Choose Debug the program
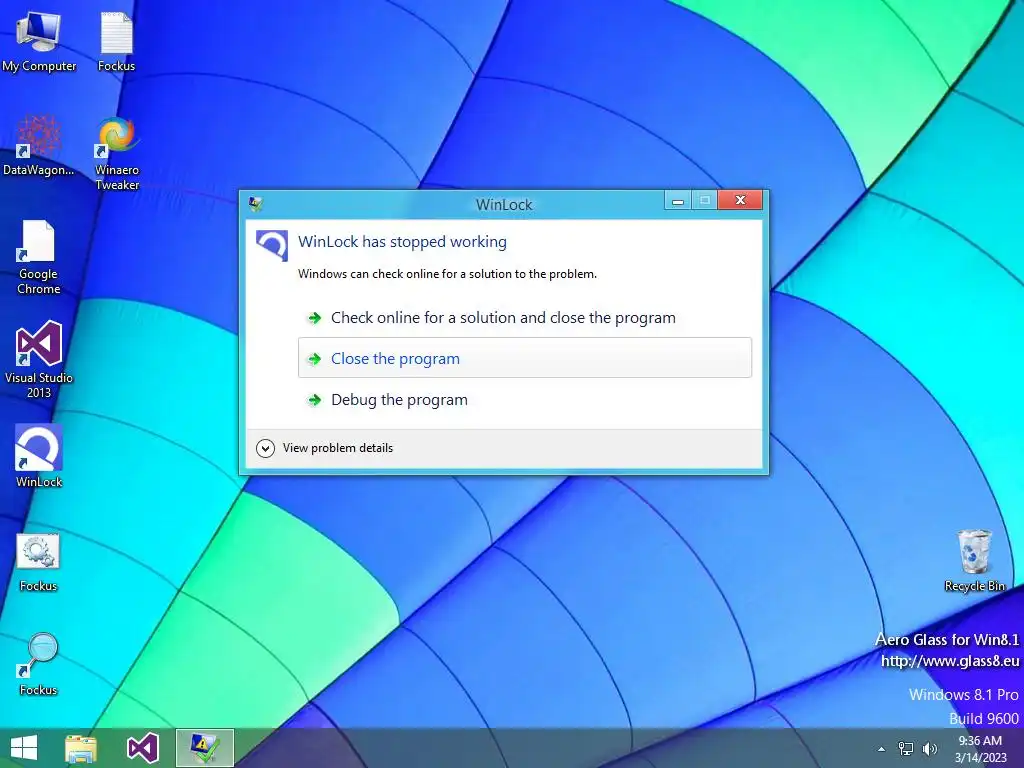 click(x=524, y=400)
